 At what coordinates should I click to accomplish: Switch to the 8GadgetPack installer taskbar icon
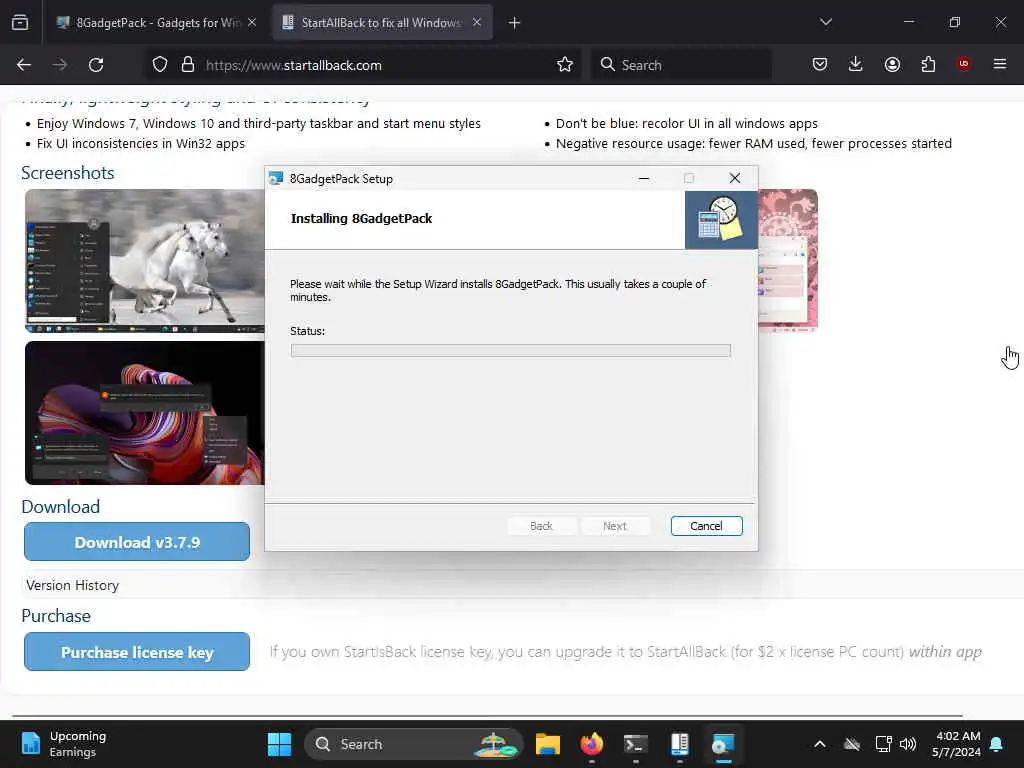click(723, 744)
